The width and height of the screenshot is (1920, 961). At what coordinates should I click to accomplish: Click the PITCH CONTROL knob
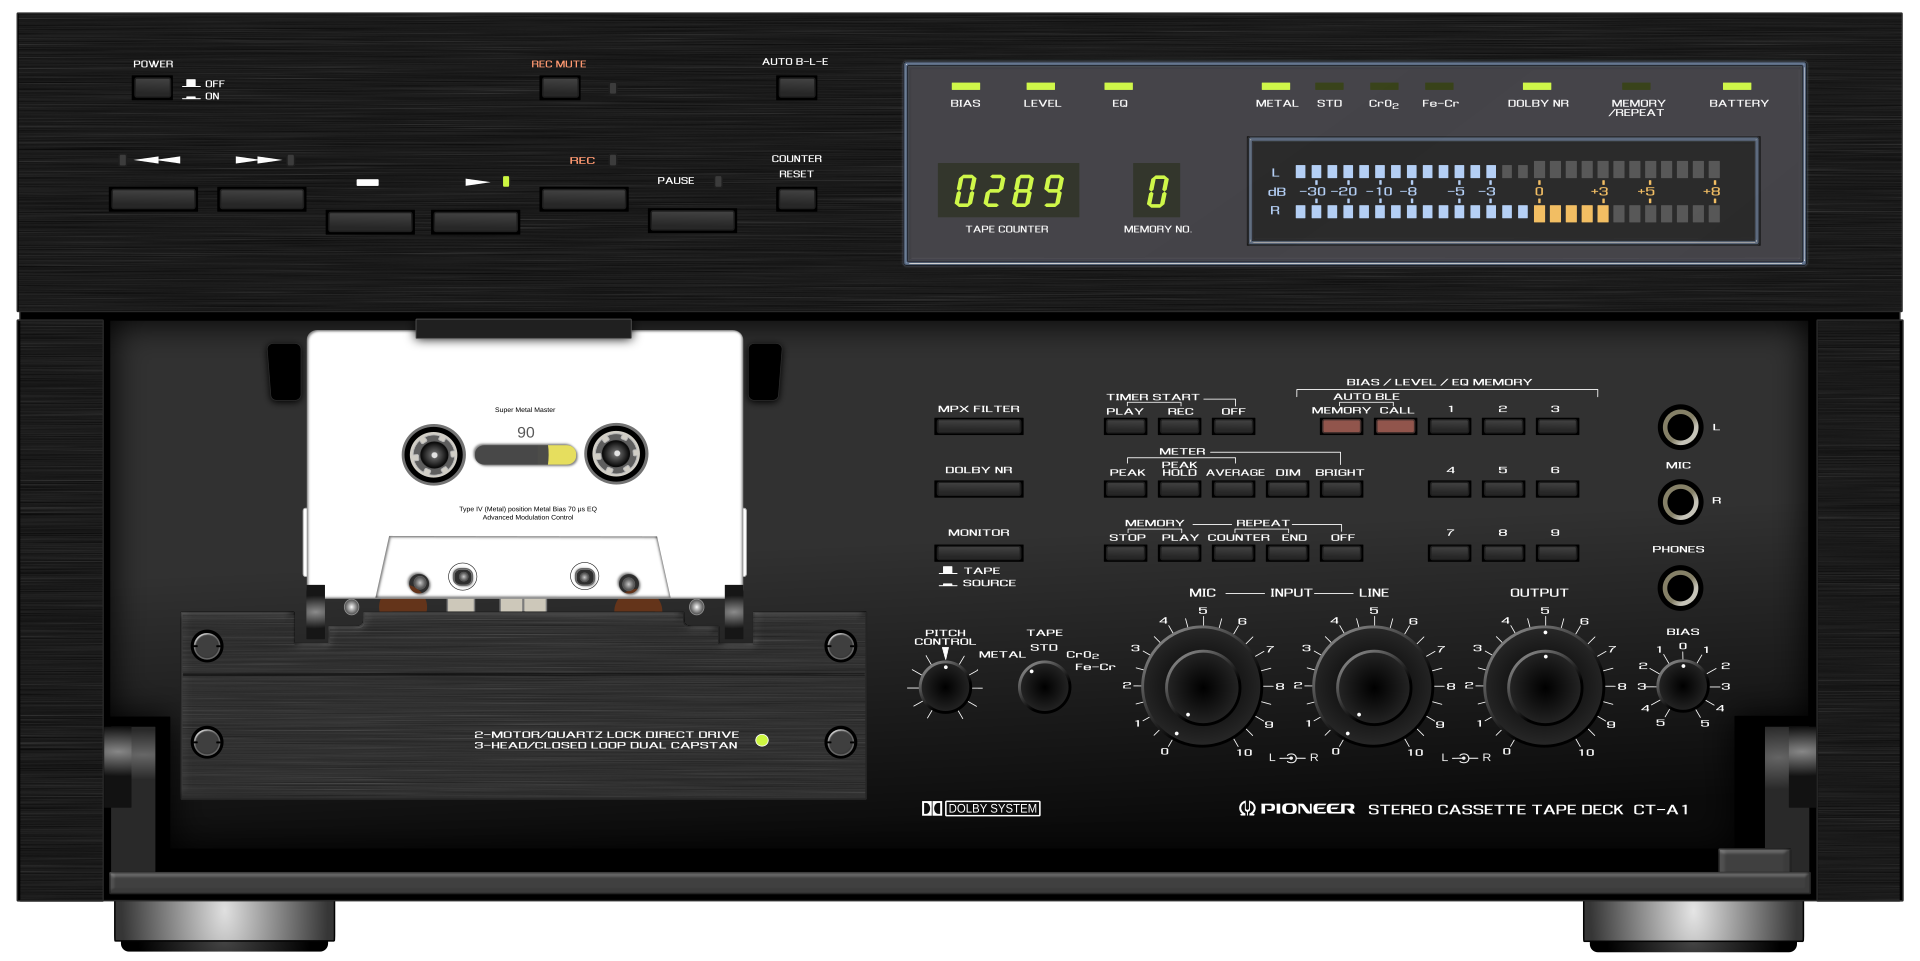[x=944, y=687]
